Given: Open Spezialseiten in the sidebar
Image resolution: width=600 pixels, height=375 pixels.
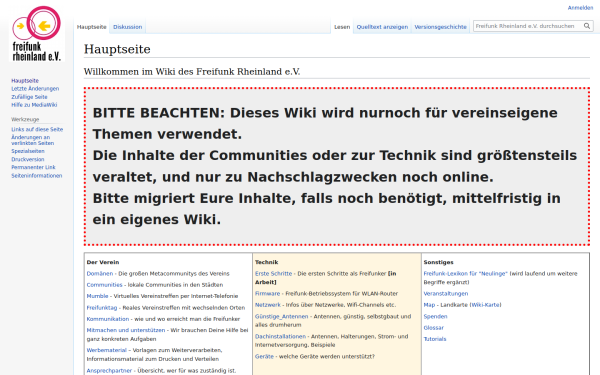Looking at the screenshot, I should point(28,151).
